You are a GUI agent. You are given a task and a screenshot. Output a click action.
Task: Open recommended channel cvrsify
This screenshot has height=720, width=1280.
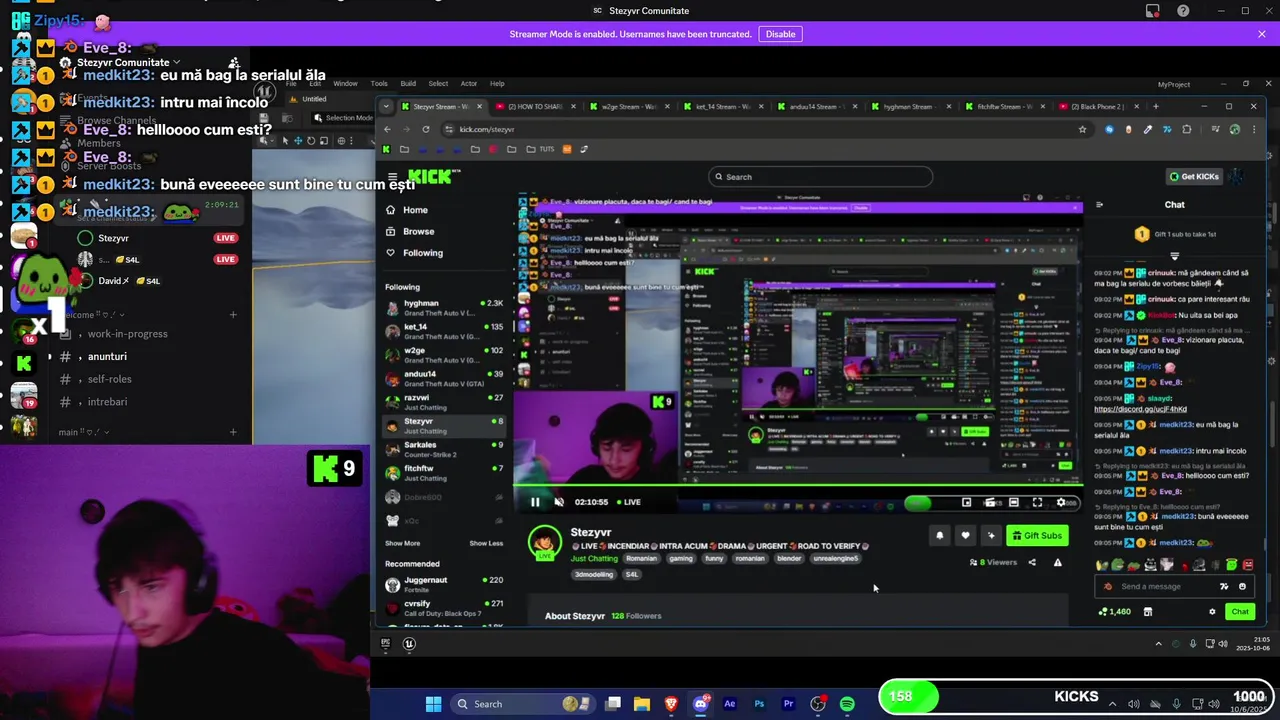[x=445, y=608]
